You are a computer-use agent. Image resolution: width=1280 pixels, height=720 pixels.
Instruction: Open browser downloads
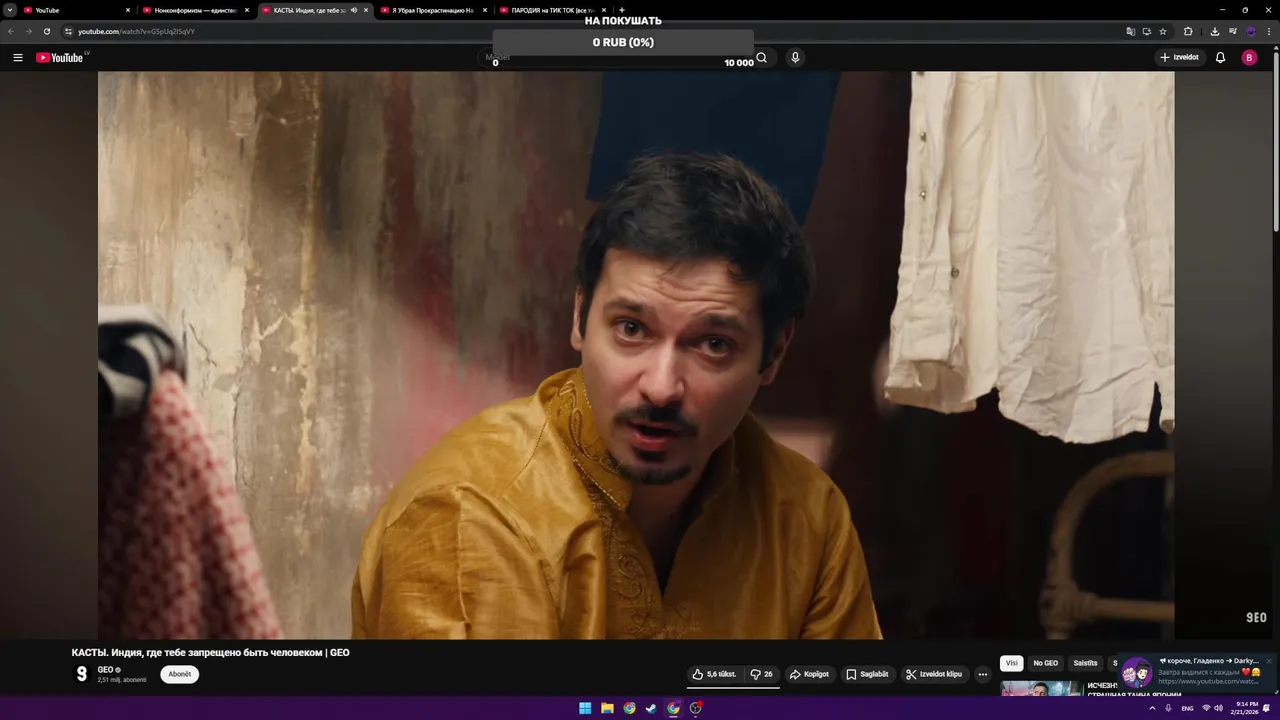1215,31
